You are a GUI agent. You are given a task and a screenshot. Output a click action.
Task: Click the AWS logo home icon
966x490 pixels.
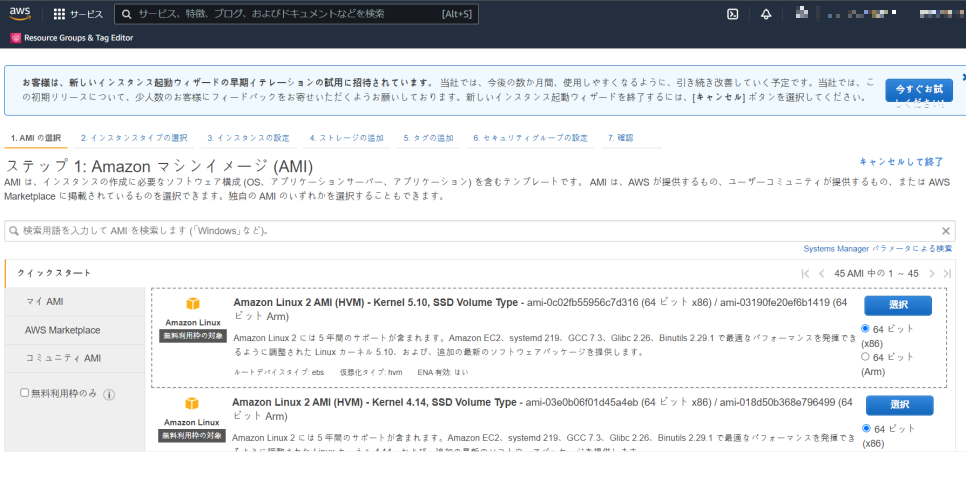pyautogui.click(x=20, y=14)
